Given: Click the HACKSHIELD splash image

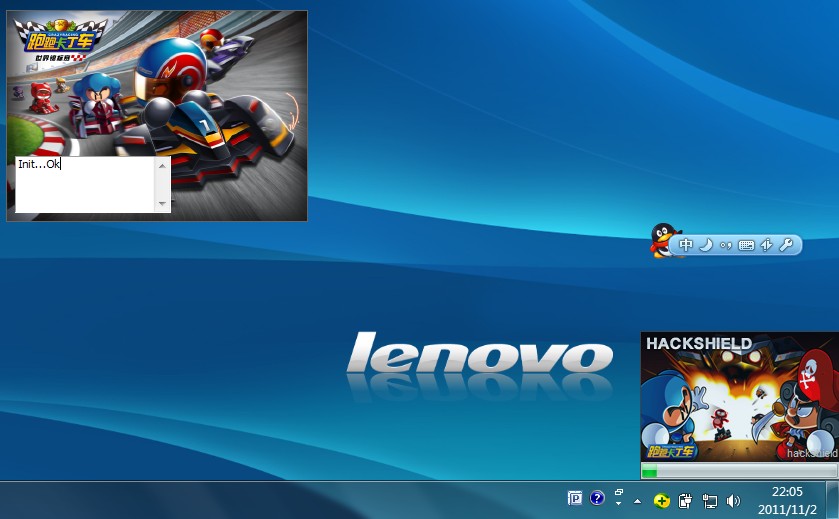Looking at the screenshot, I should pos(739,396).
